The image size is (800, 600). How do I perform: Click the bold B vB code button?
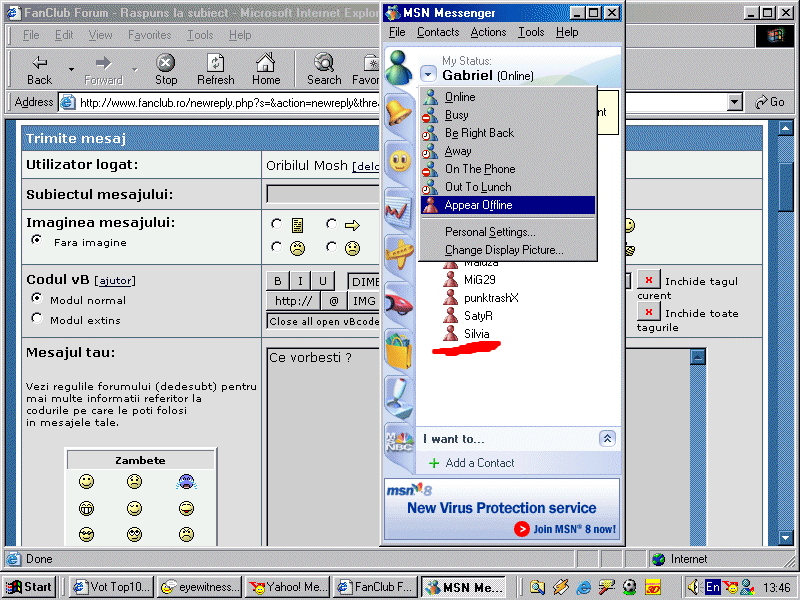tap(278, 281)
